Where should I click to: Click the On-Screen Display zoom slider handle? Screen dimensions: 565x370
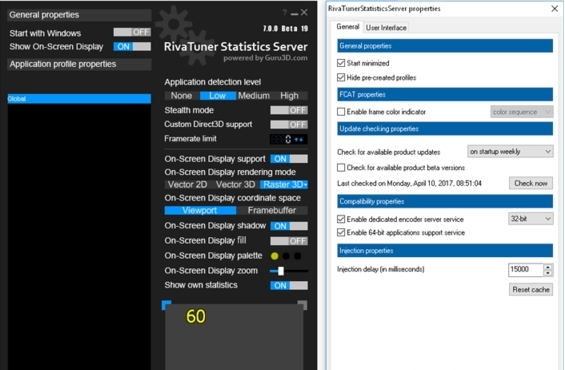click(x=281, y=271)
